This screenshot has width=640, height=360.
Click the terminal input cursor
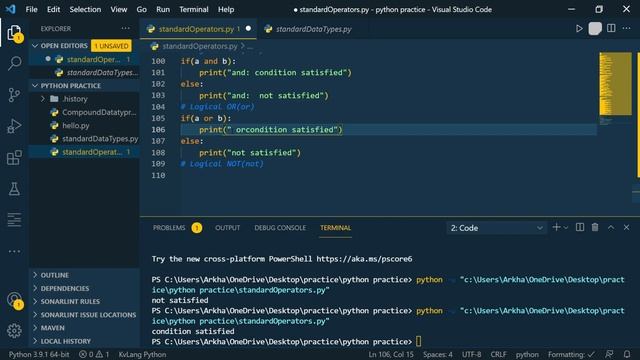pos(418,341)
